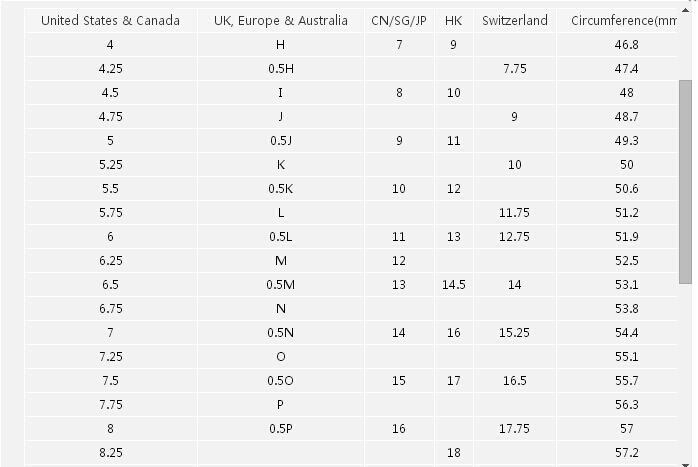Click the 55.7 circumference cell
The height and width of the screenshot is (467, 698).
(x=627, y=381)
